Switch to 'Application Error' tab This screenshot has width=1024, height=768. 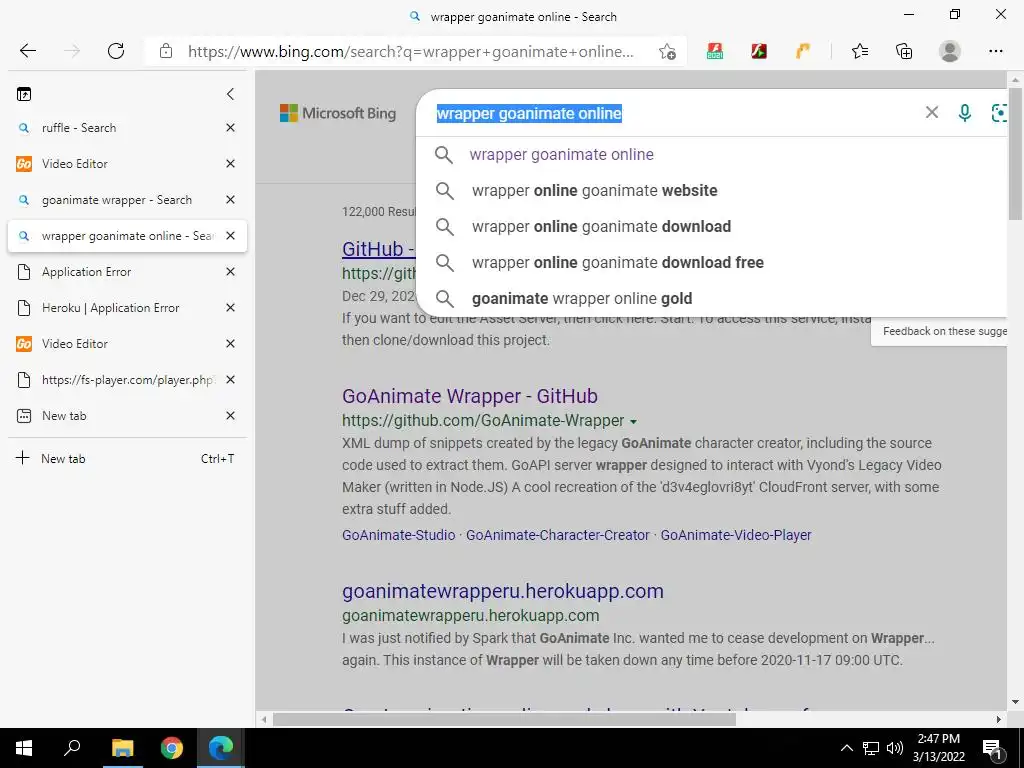pos(127,272)
